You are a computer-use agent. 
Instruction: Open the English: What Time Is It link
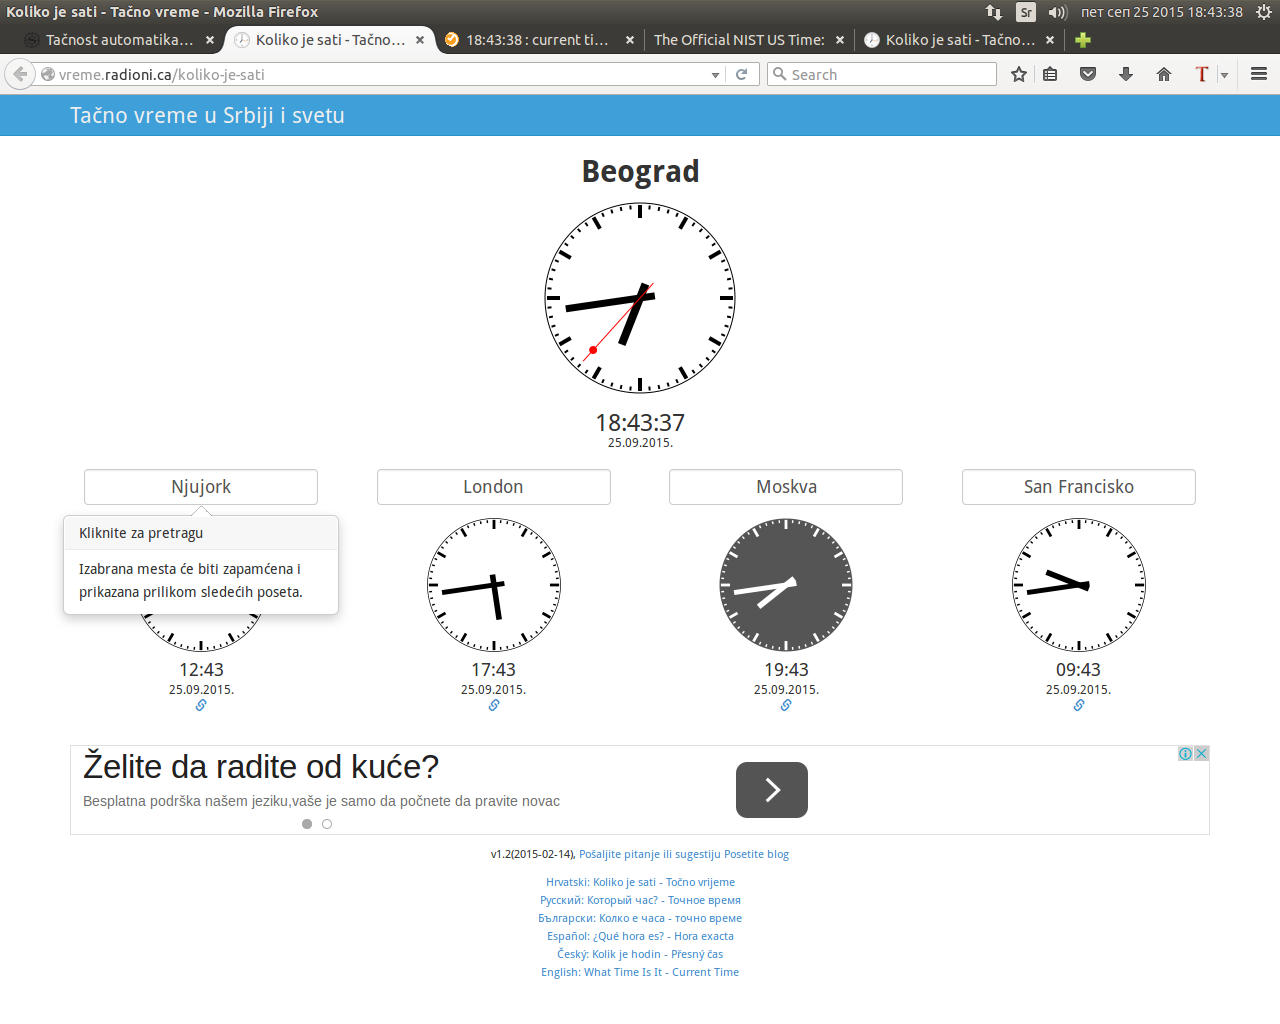(640, 972)
